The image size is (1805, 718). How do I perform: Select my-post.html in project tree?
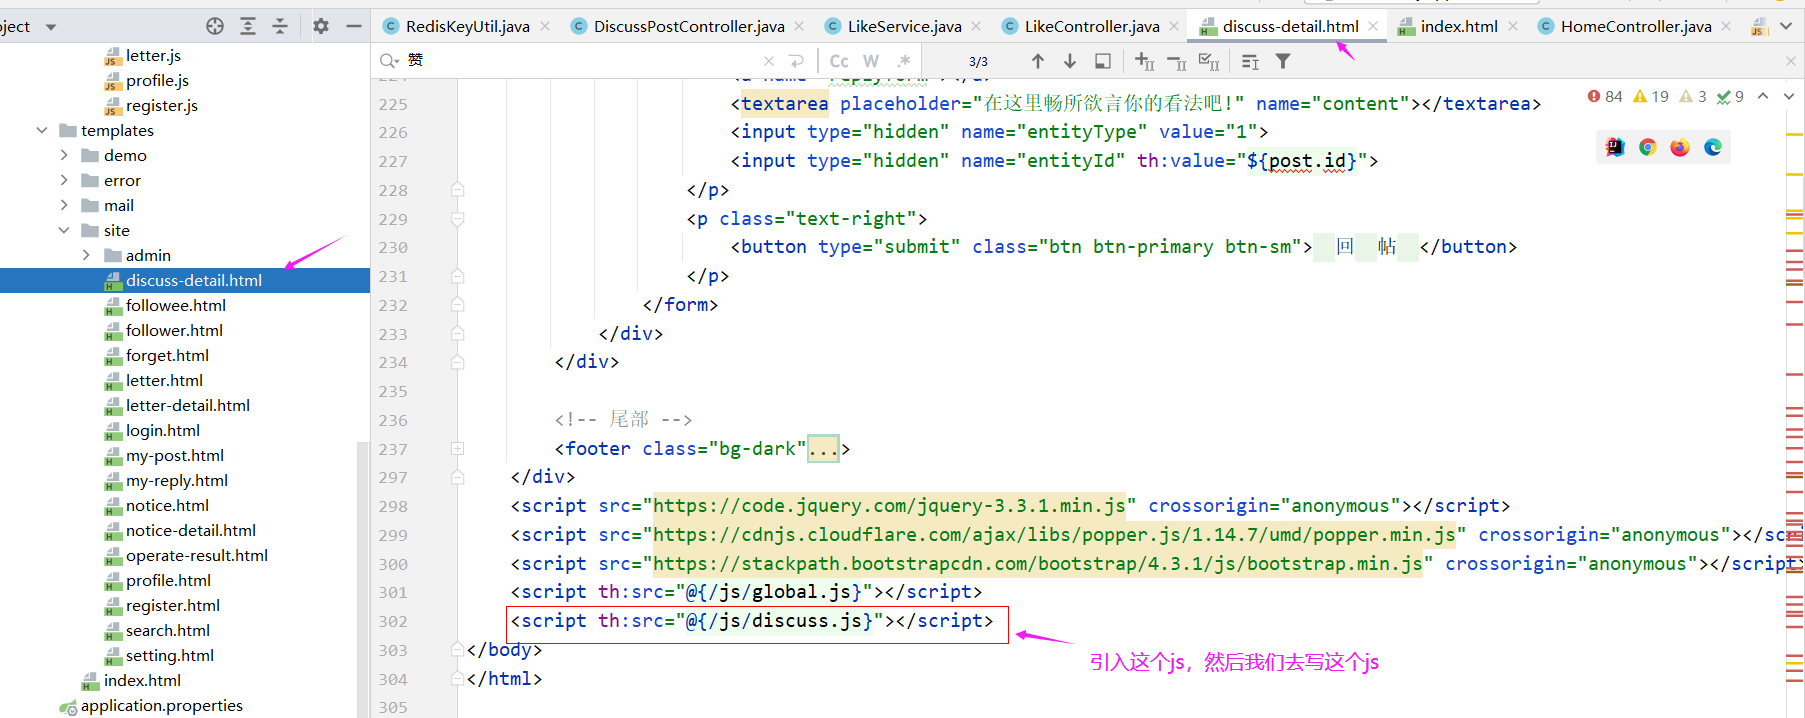[175, 455]
